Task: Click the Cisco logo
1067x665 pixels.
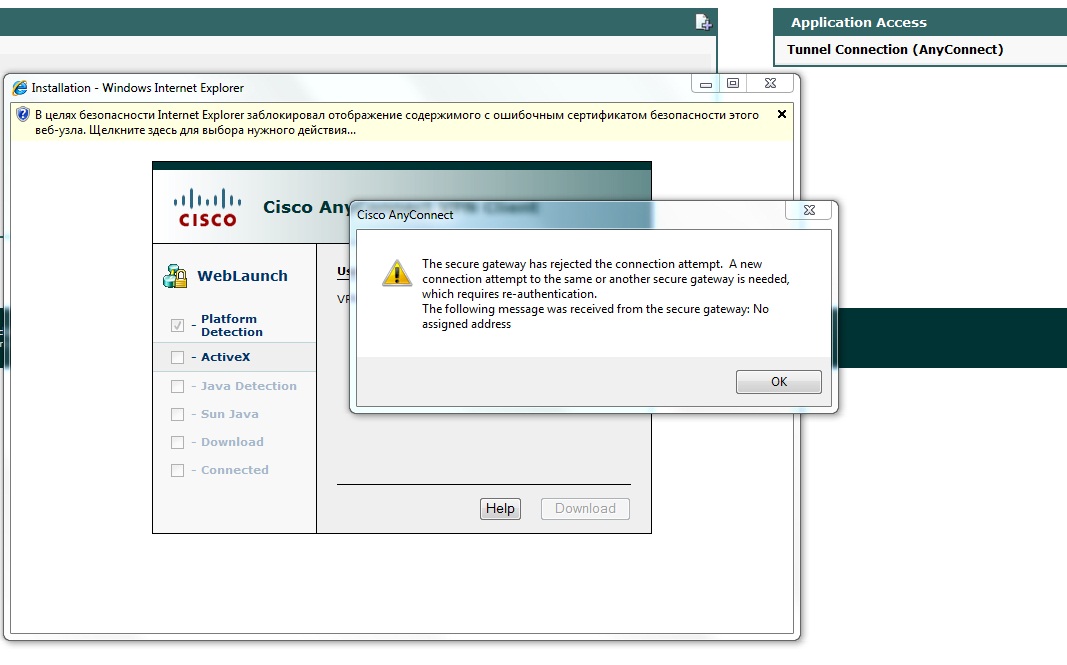Action: 208,207
